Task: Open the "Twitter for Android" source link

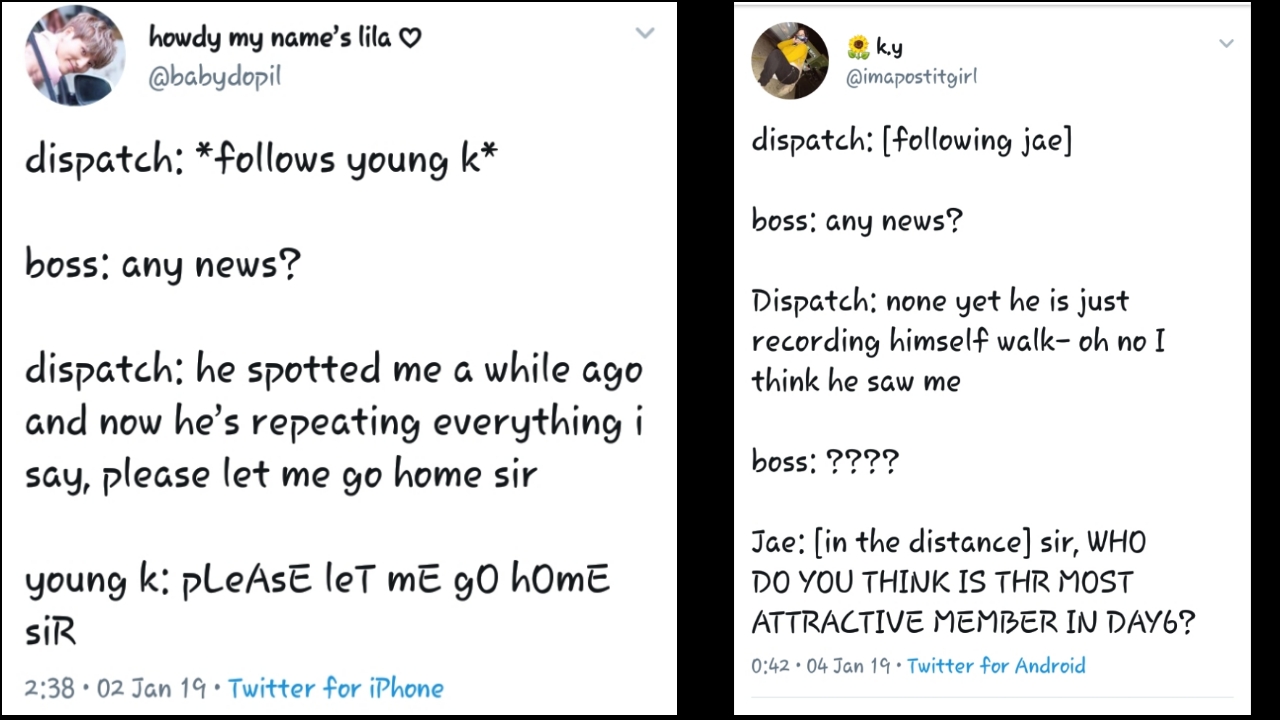Action: 996,666
